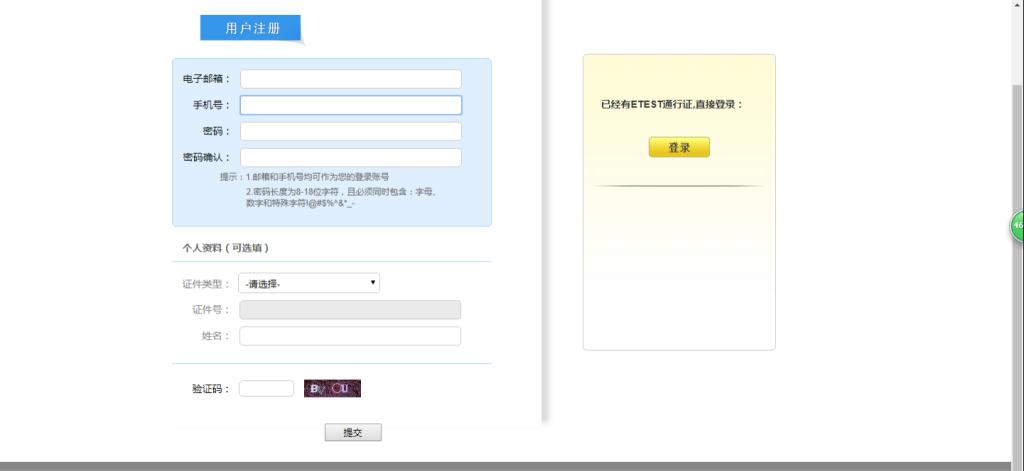This screenshot has width=1024, height=471.
Task: Focus the 手机号 phone number field
Action: pyautogui.click(x=350, y=105)
